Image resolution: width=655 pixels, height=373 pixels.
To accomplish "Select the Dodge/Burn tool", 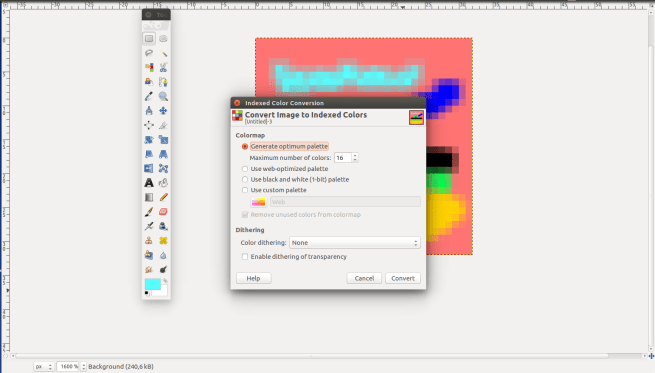I will [163, 269].
